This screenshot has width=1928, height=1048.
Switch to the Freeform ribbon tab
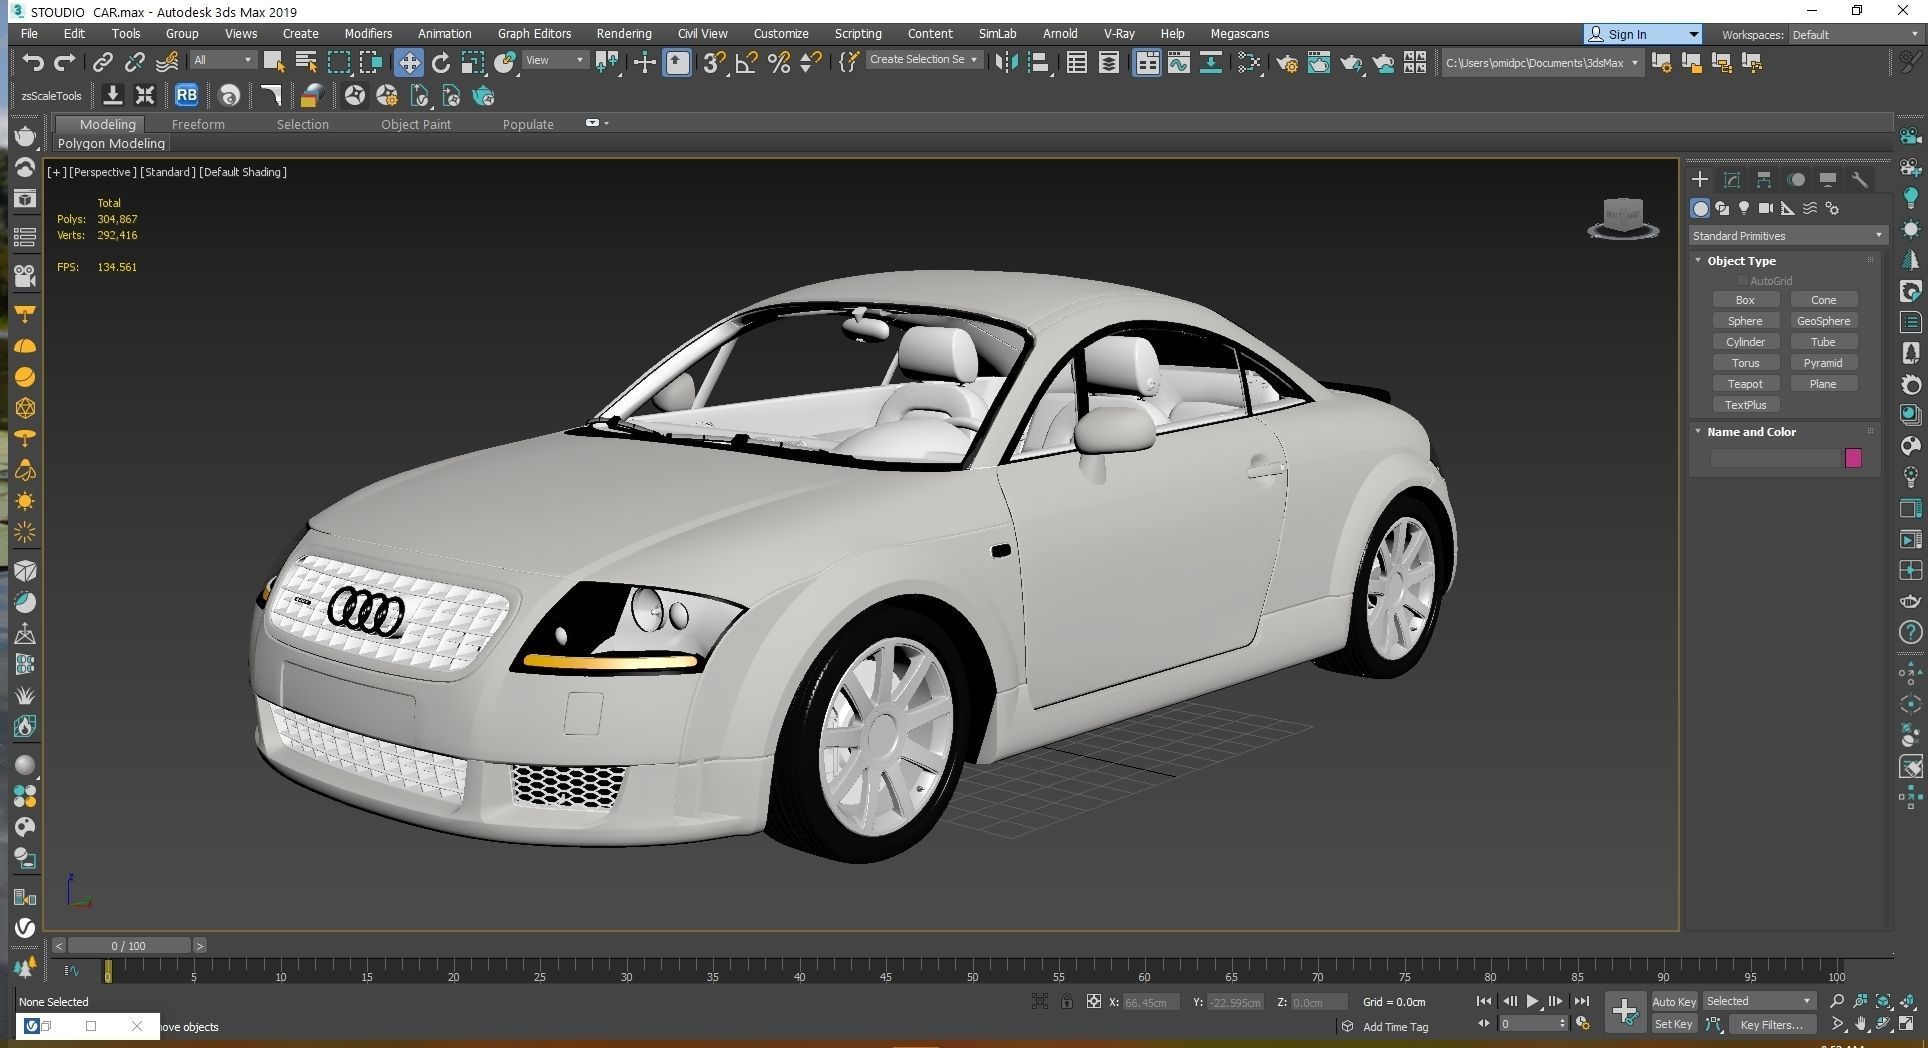click(x=198, y=124)
